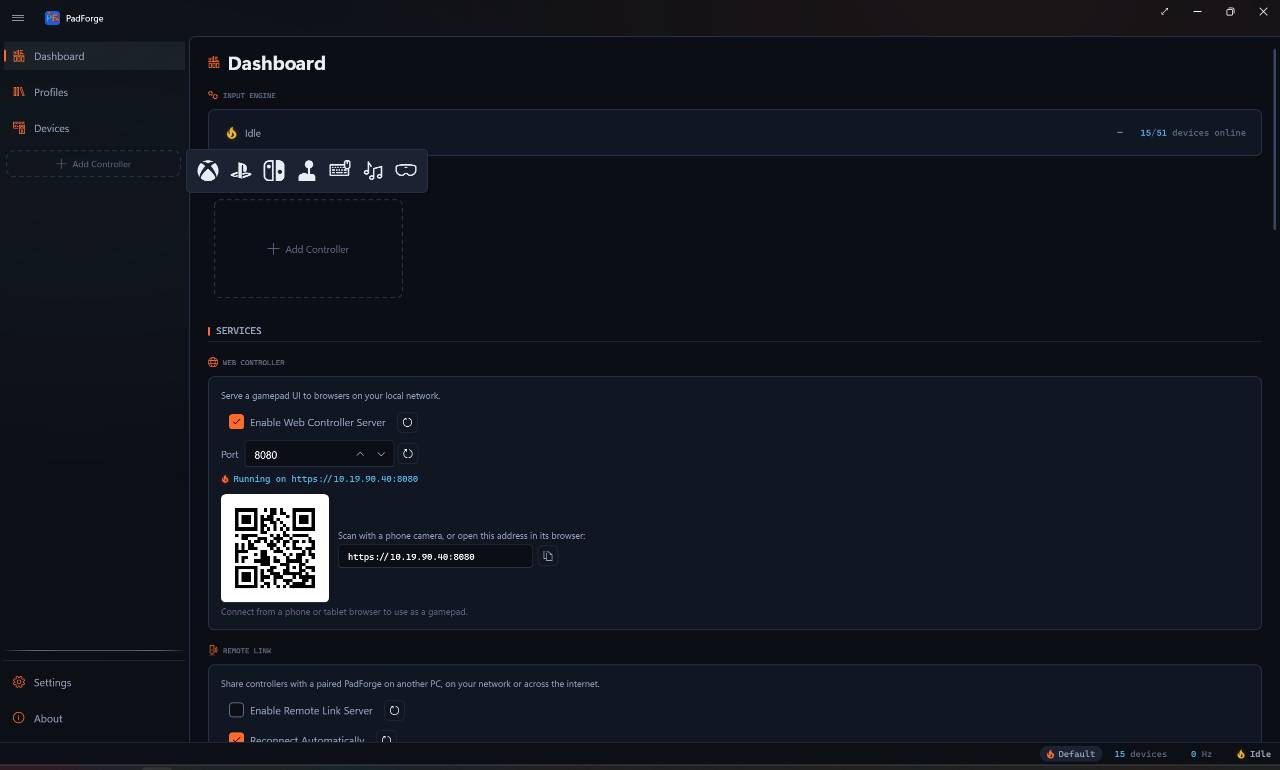Check Enable Remote Link Server
This screenshot has height=770, width=1280.
click(x=236, y=710)
